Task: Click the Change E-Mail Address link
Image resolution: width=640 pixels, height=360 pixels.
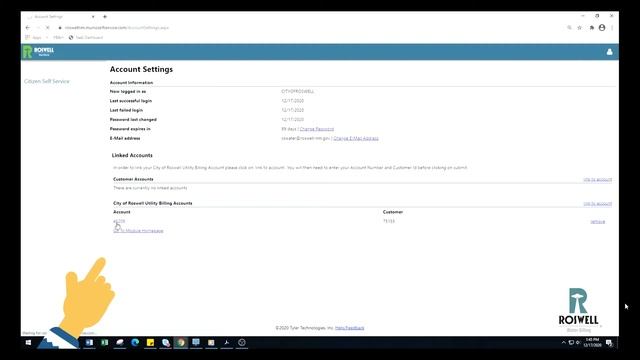Action: (x=356, y=138)
